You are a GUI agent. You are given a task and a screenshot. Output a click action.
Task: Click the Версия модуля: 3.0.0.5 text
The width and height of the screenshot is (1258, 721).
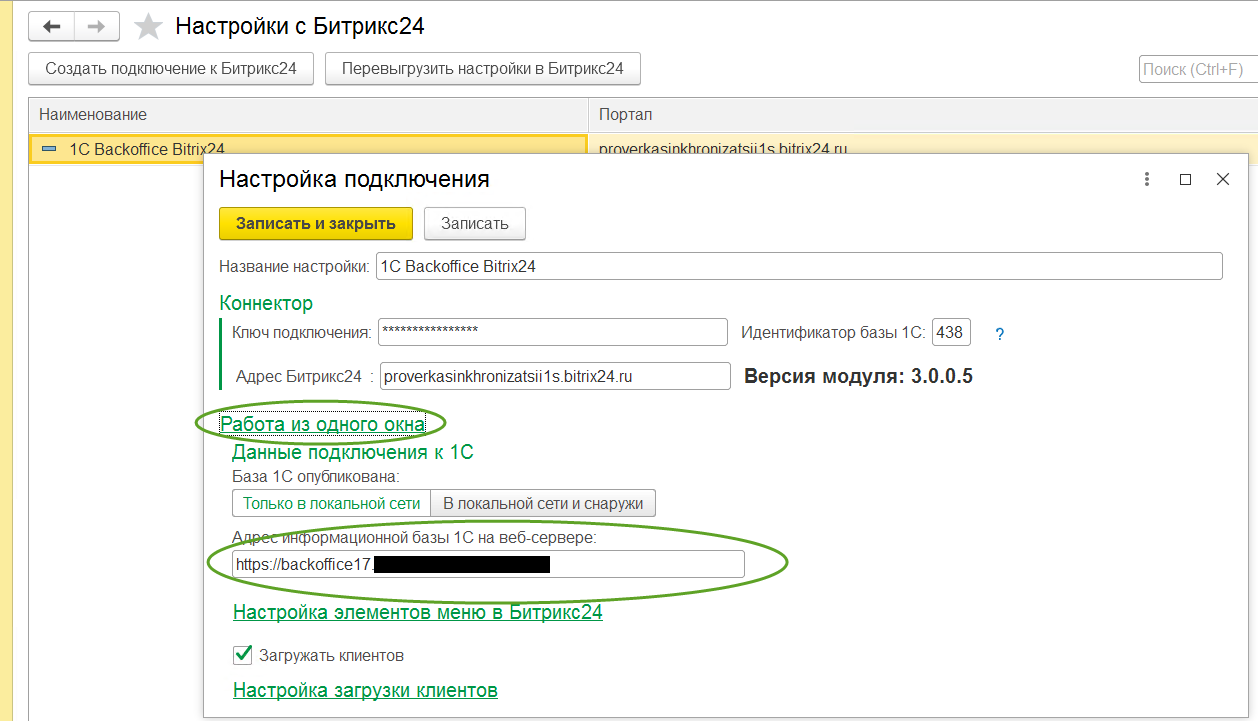click(x=858, y=376)
